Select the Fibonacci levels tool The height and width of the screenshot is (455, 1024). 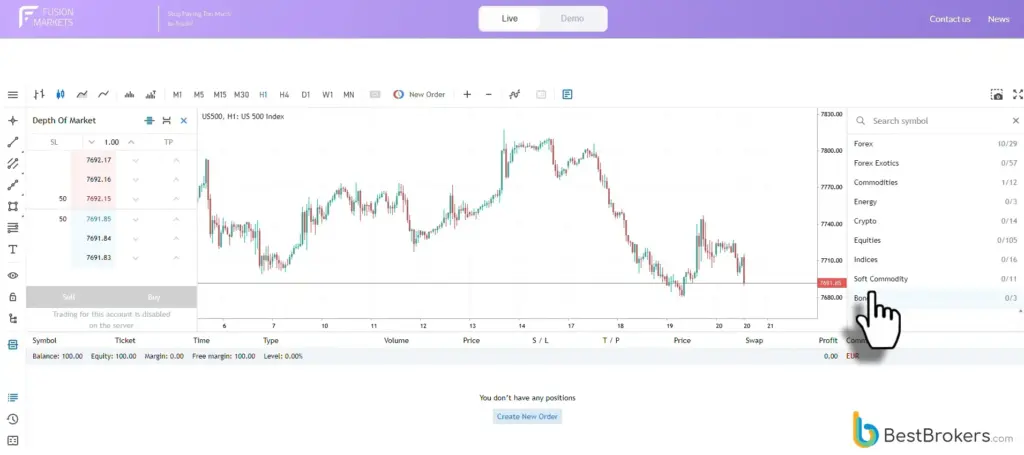click(x=12, y=228)
